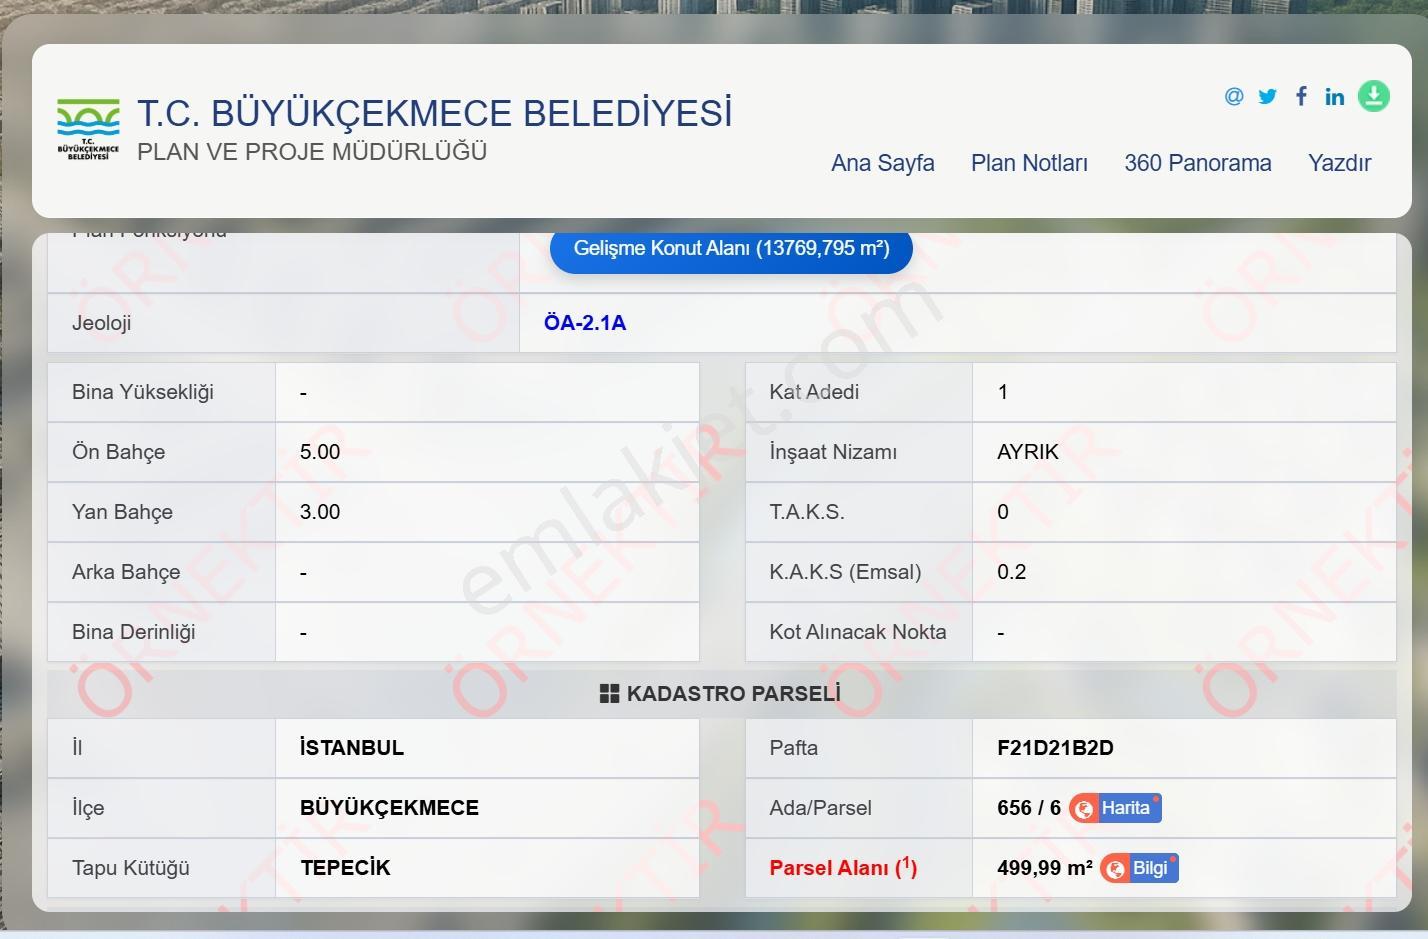The height and width of the screenshot is (939, 1428).
Task: Open Plan Notları menu item
Action: (1029, 163)
